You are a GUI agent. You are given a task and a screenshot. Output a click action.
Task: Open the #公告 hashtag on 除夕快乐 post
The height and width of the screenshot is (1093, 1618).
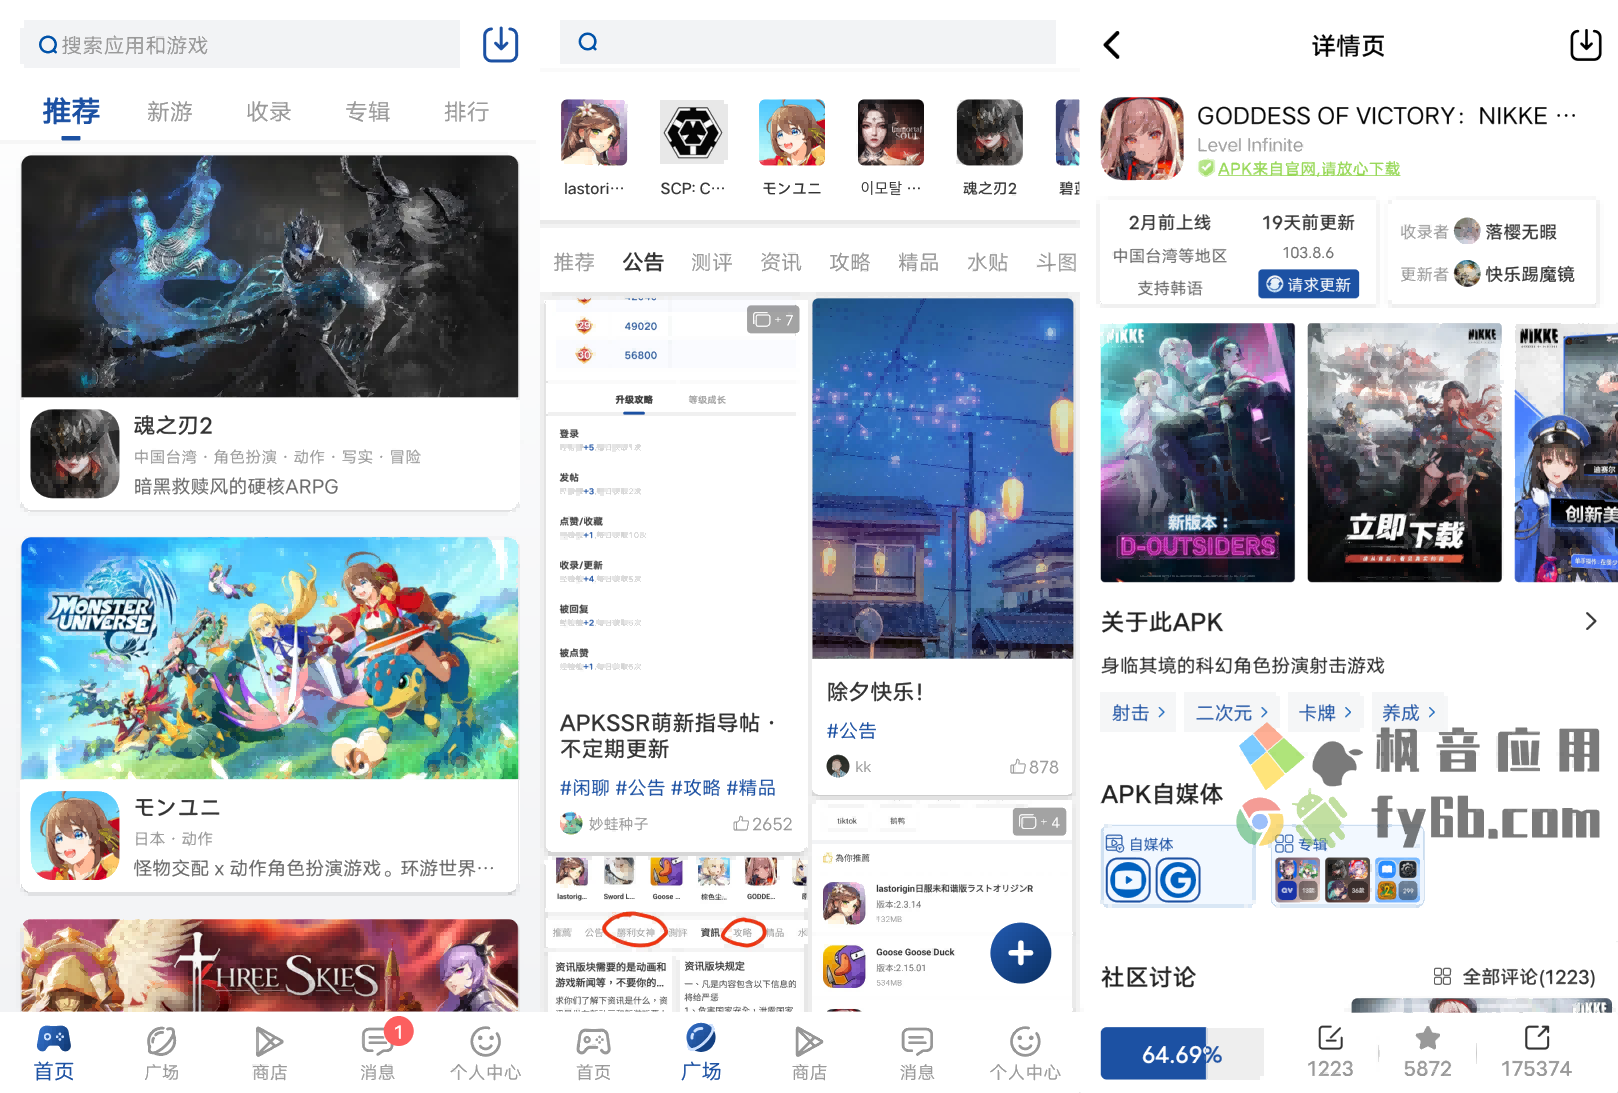tap(851, 731)
